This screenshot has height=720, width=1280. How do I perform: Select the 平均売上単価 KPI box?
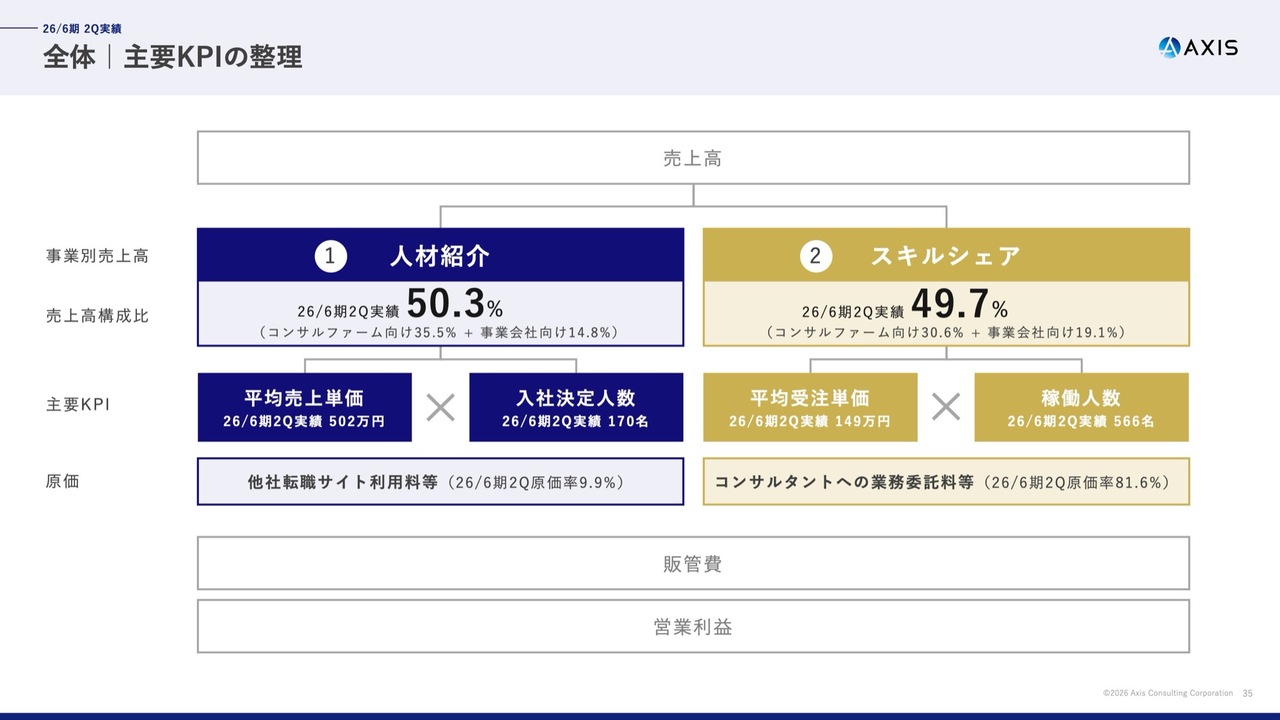(x=304, y=408)
